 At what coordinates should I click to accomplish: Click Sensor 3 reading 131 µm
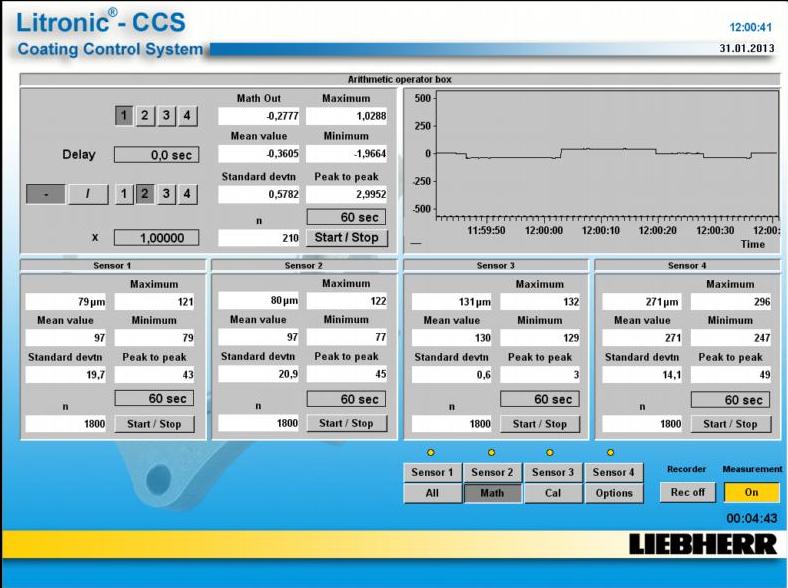pos(451,302)
